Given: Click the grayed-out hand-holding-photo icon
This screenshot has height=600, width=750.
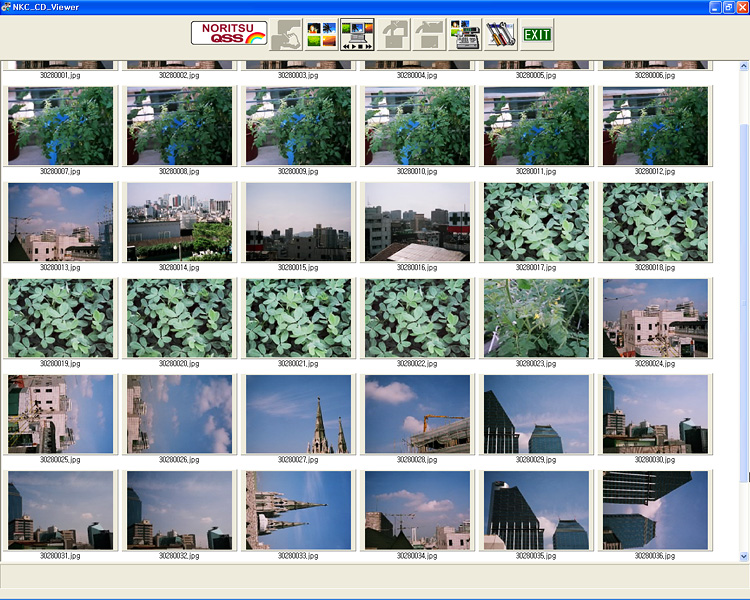Looking at the screenshot, I should tap(288, 34).
